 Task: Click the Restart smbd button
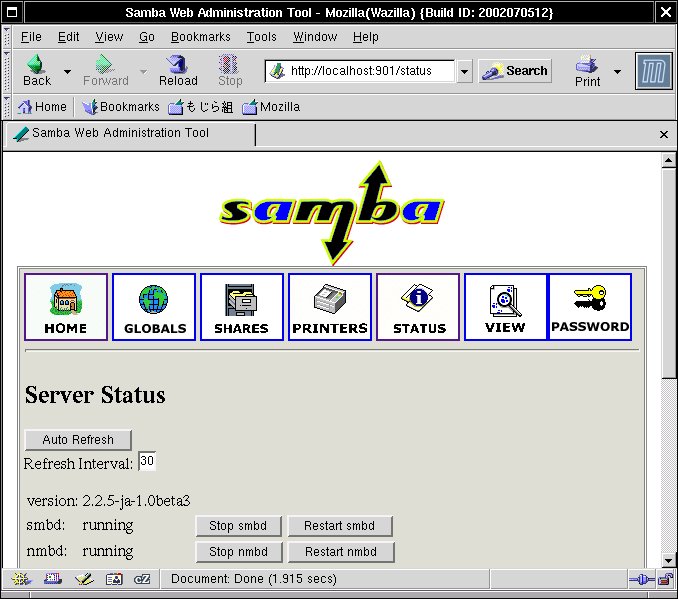340,526
